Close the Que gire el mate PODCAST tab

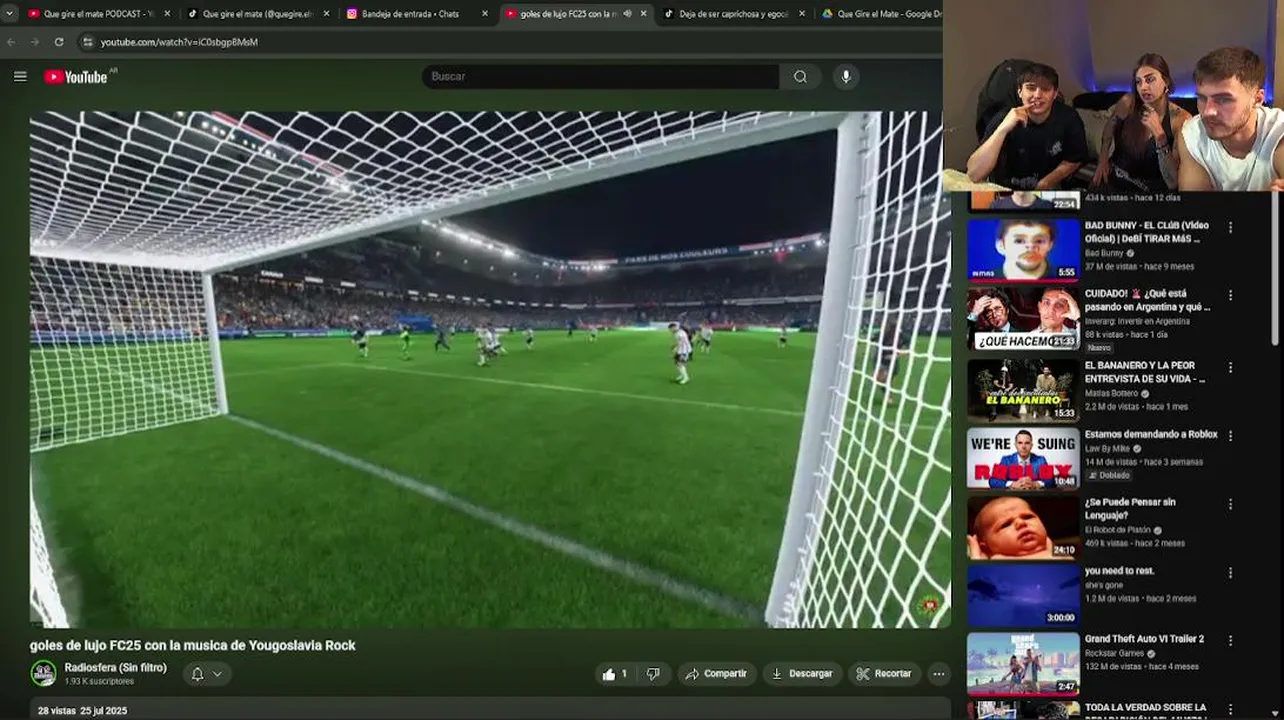pos(167,14)
